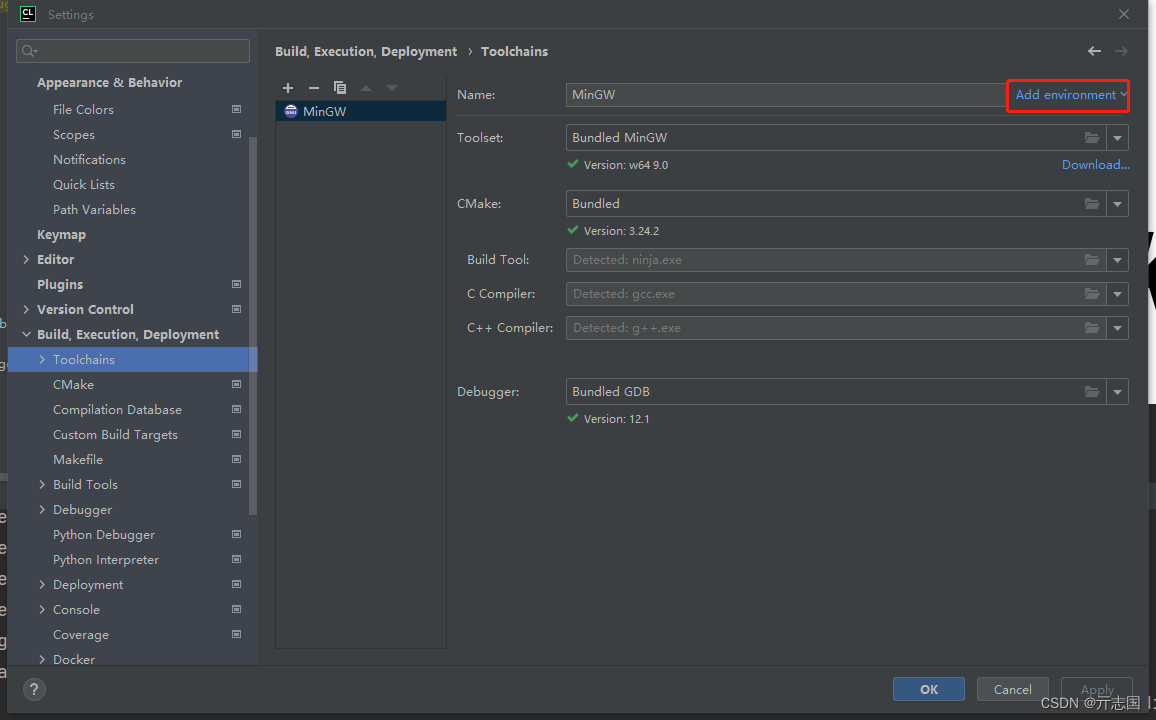Viewport: 1156px width, 720px height.
Task: Click the settings search field
Action: (x=133, y=51)
